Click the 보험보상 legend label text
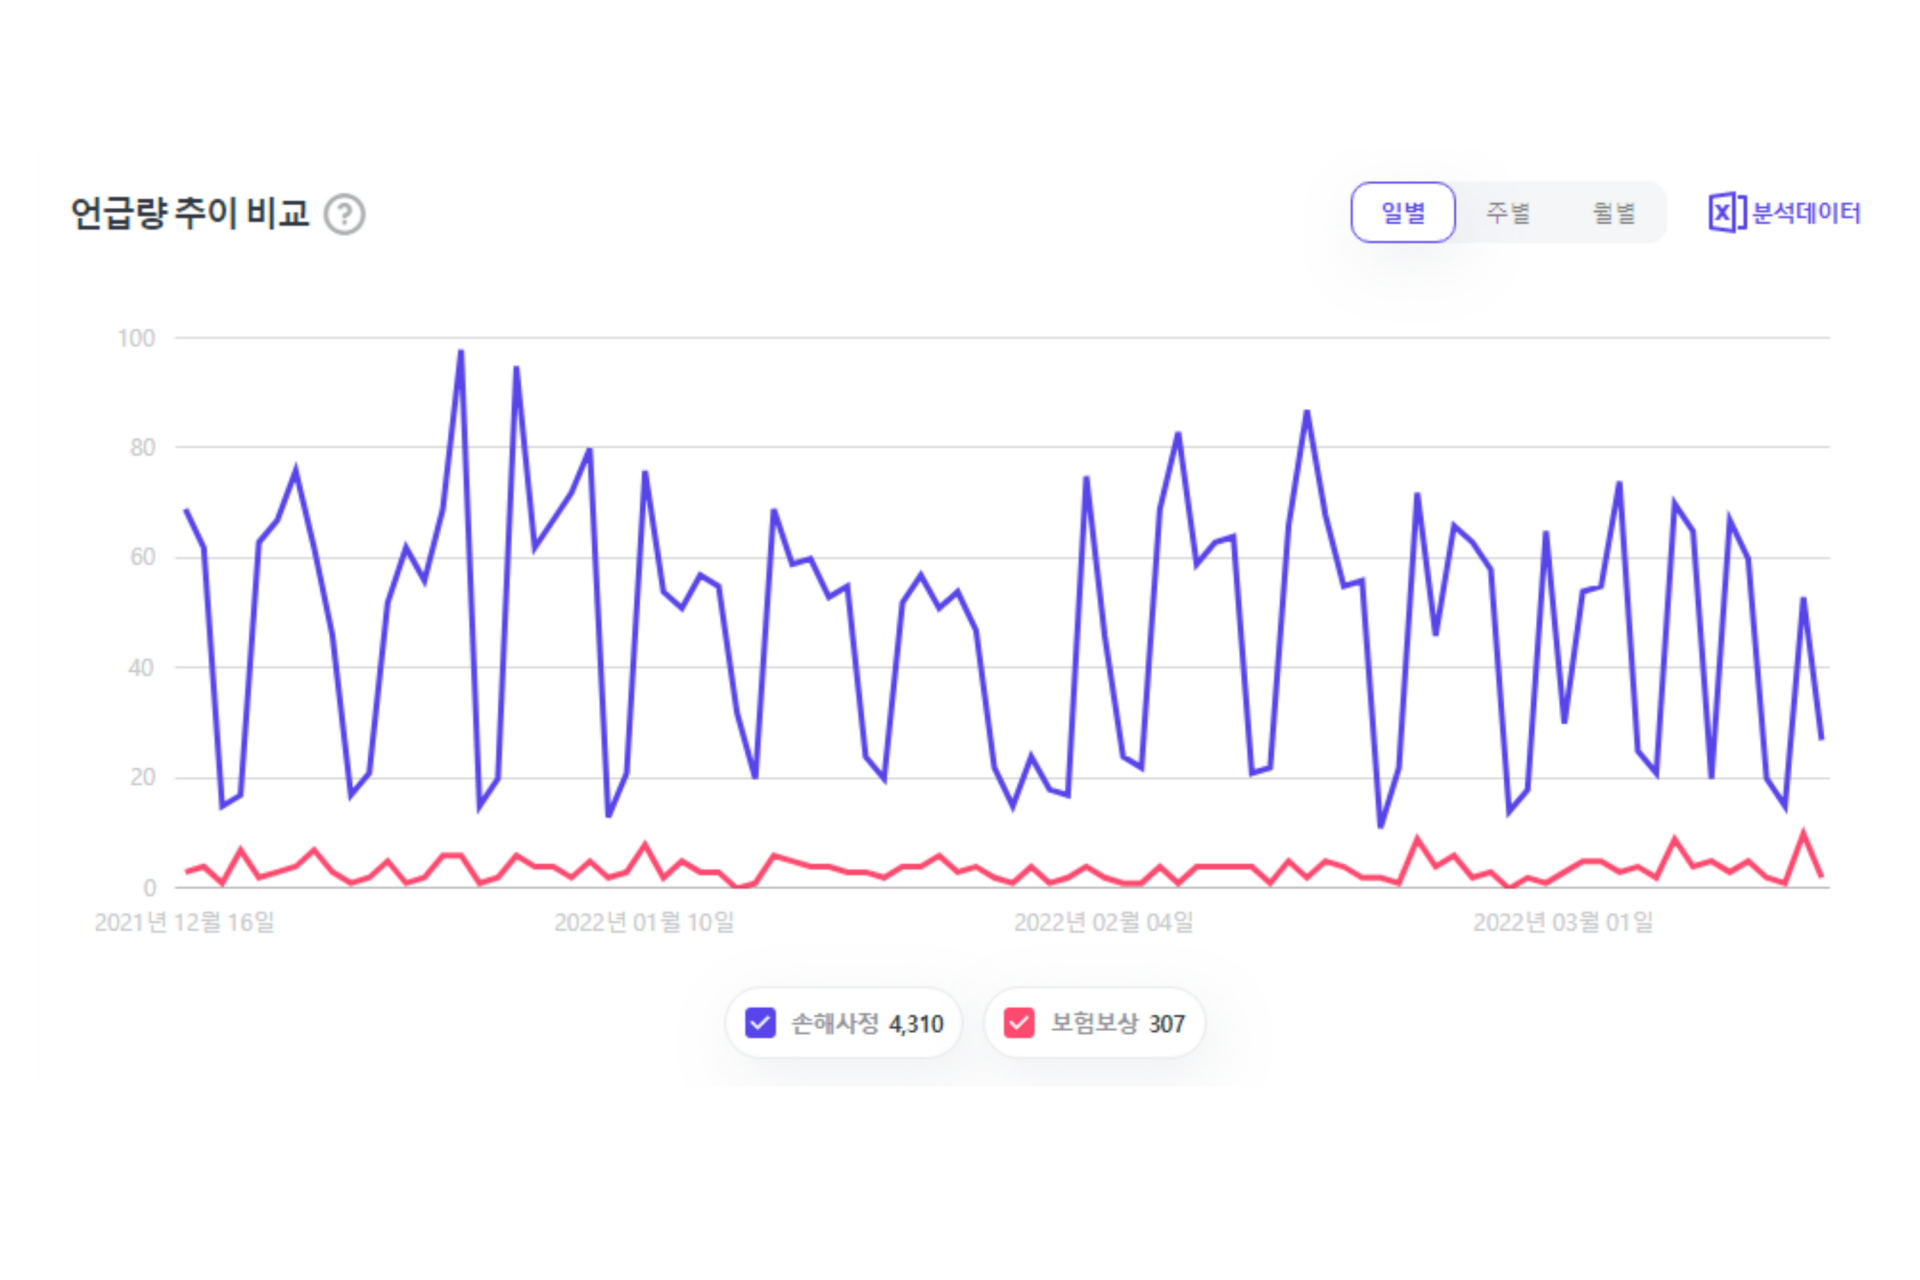This screenshot has width=1920, height=1280. pyautogui.click(x=1093, y=1023)
